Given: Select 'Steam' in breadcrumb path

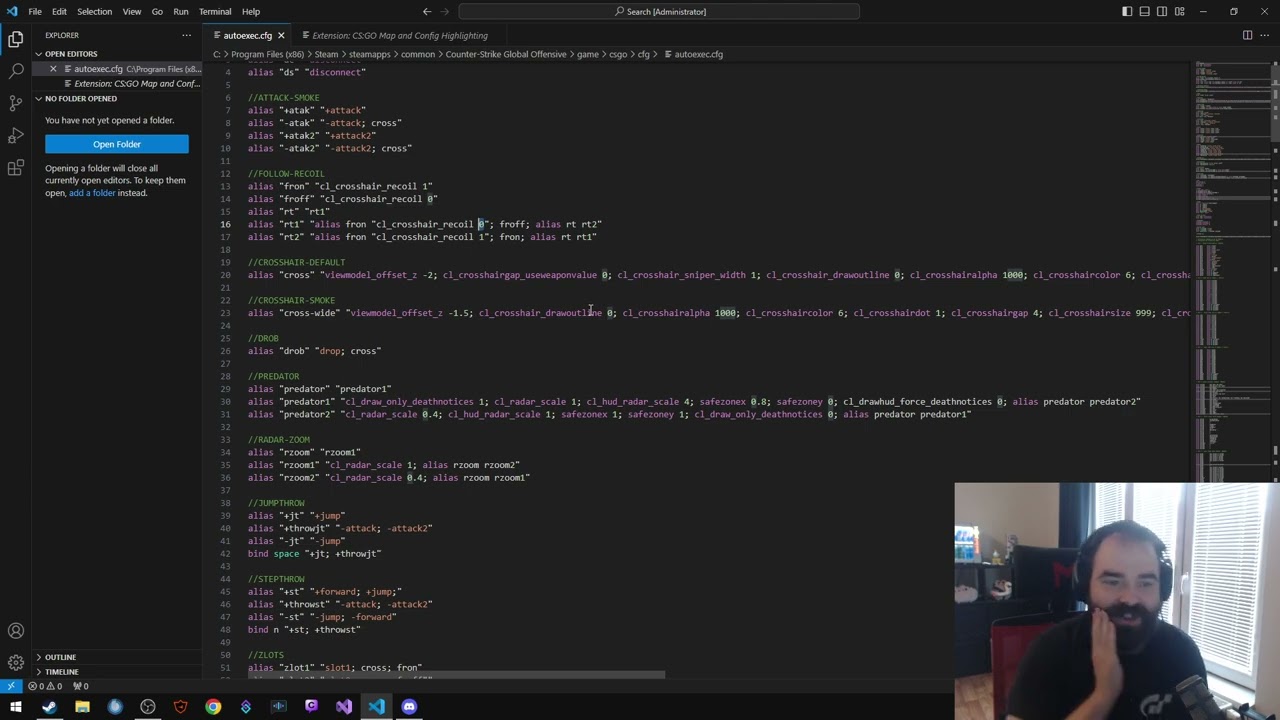Looking at the screenshot, I should (326, 54).
